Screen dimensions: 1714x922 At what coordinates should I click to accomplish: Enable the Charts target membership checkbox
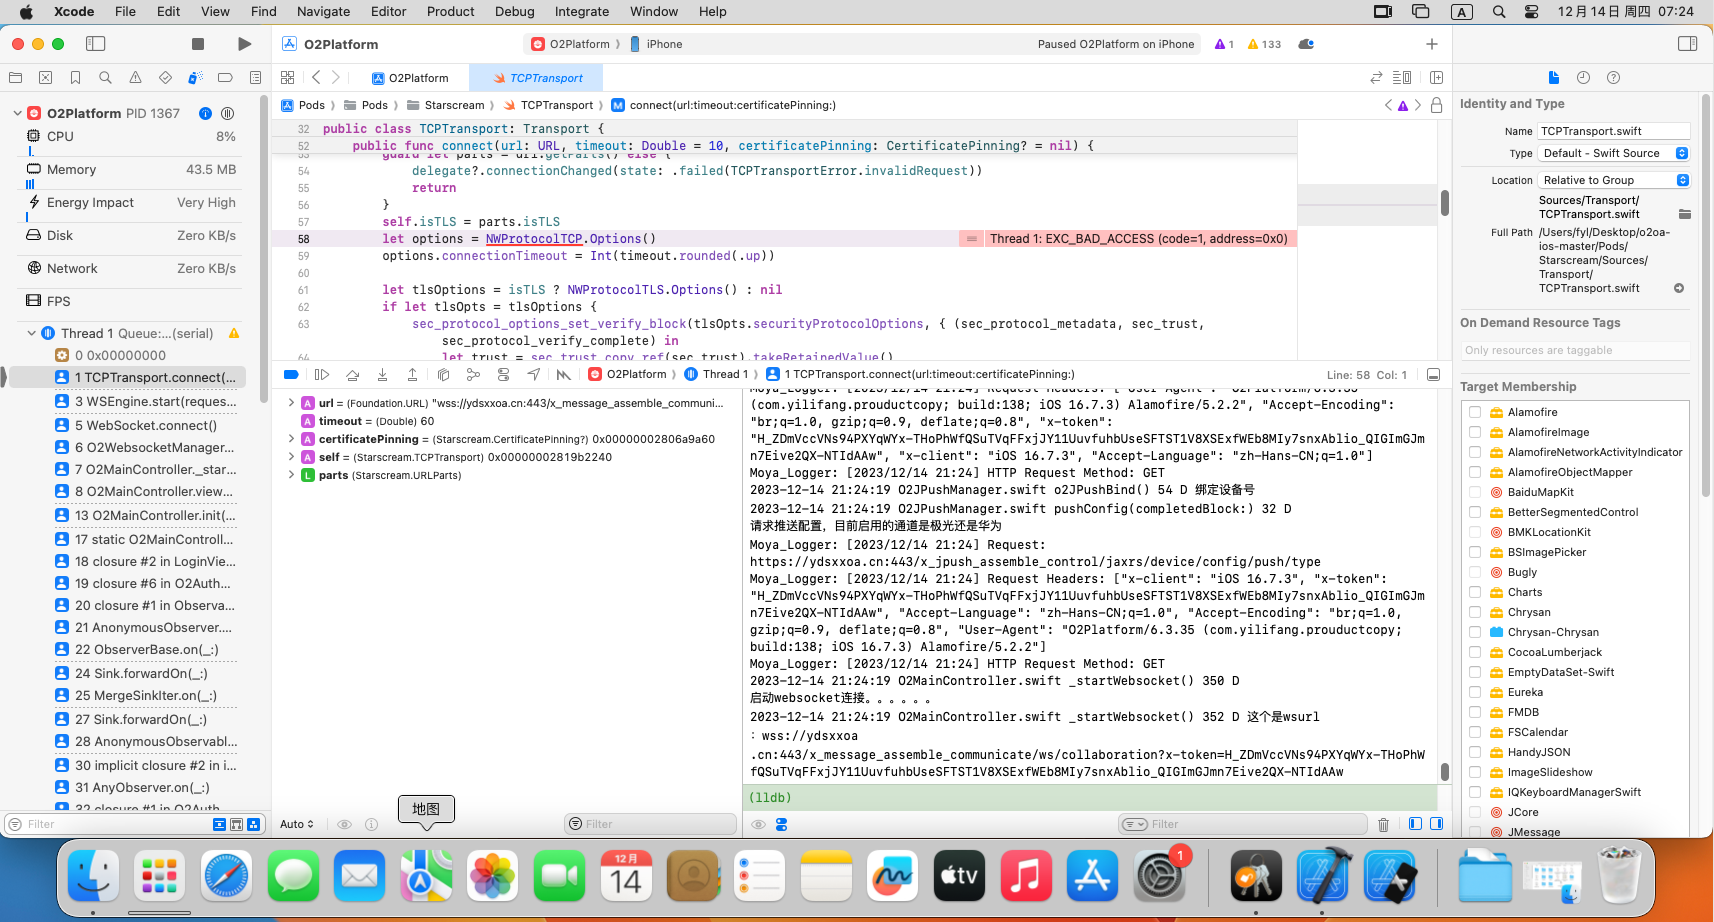[1475, 592]
